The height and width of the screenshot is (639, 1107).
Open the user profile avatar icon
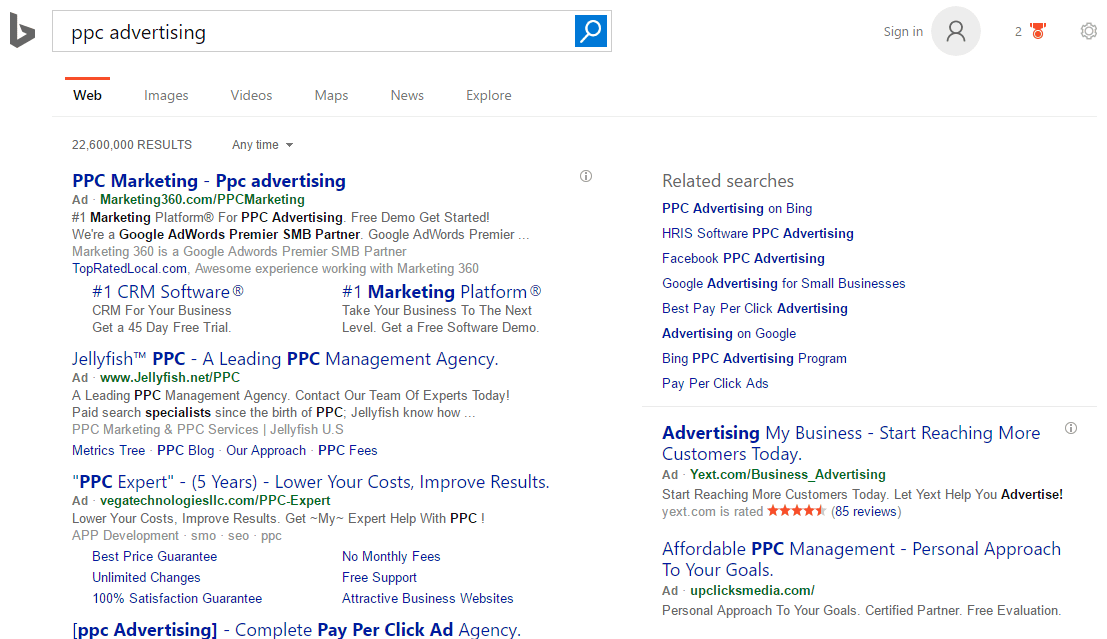pos(956,31)
